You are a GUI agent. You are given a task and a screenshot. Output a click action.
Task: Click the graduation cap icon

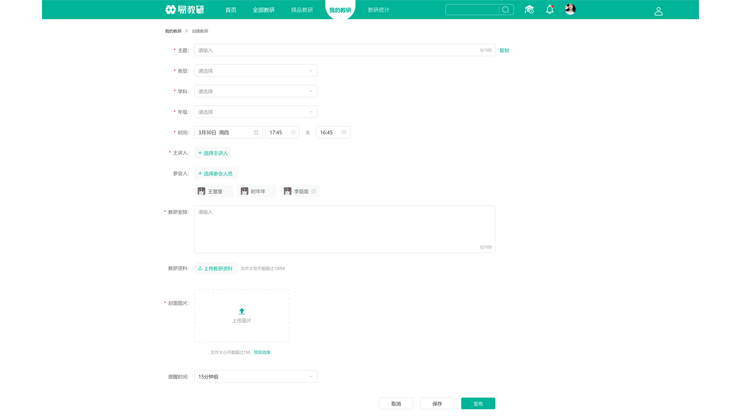[529, 9]
